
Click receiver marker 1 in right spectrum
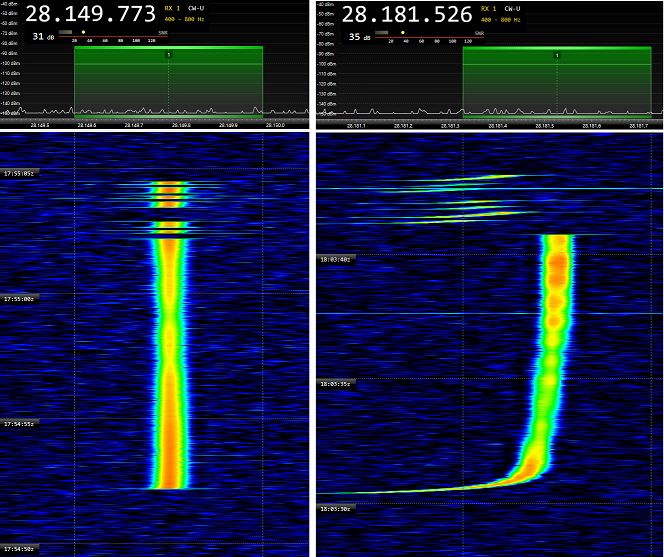tap(556, 55)
